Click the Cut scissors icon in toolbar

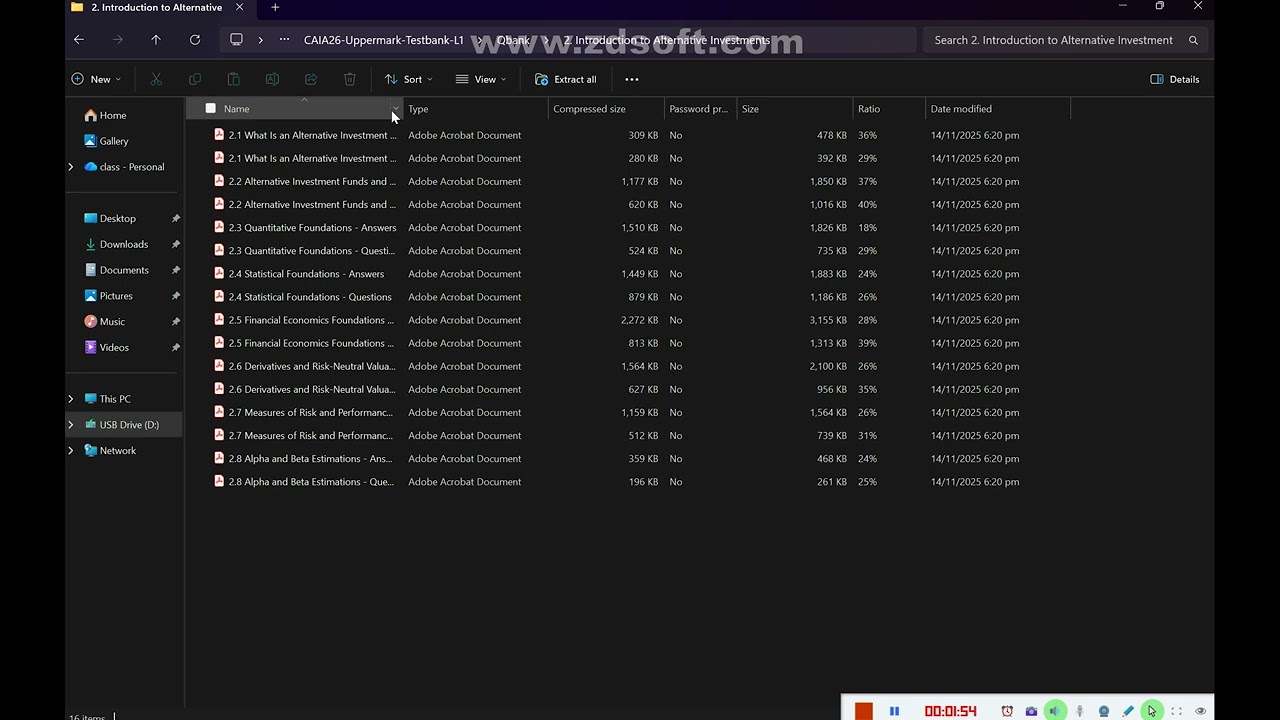pyautogui.click(x=156, y=79)
